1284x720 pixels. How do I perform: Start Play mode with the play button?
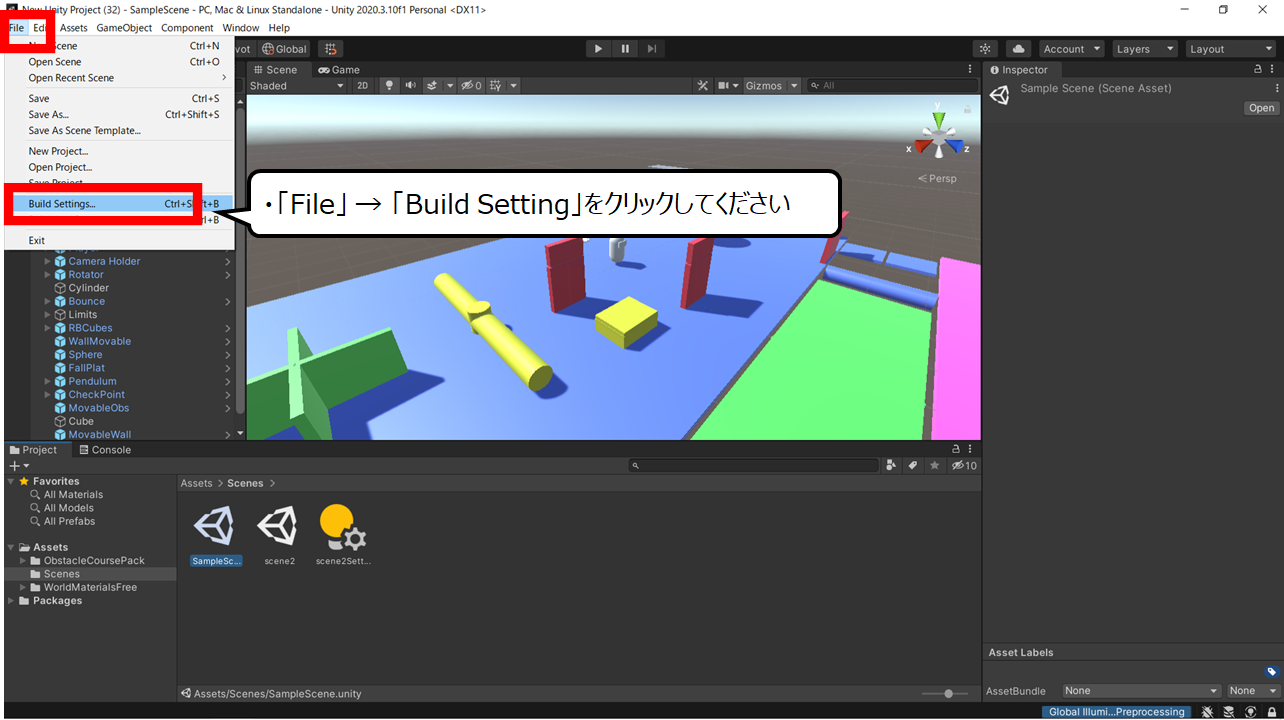pyautogui.click(x=598, y=48)
